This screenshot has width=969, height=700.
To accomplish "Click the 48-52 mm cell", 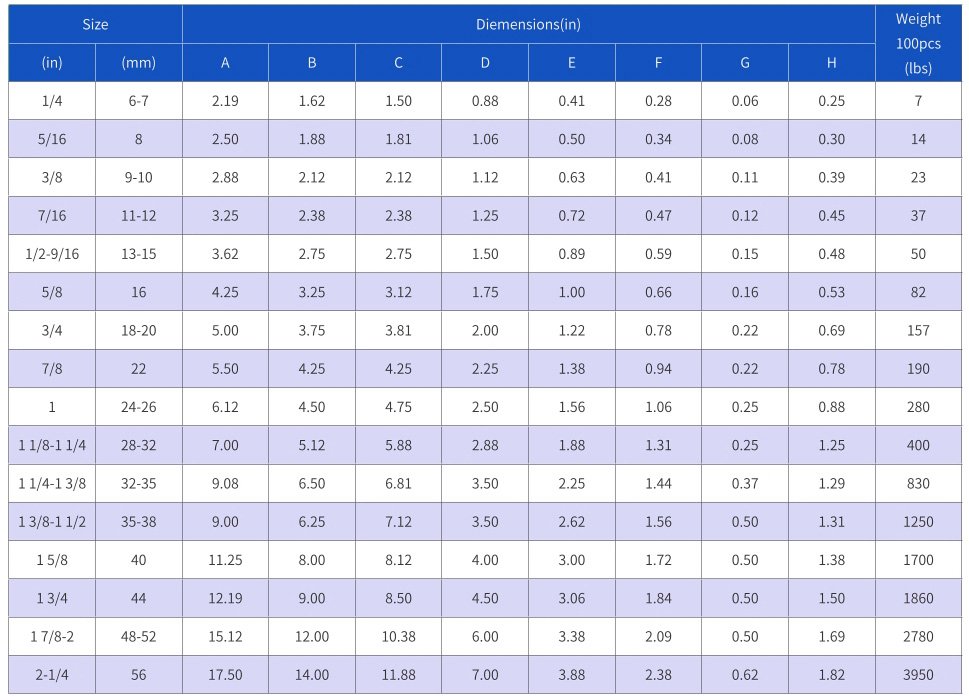I will point(138,637).
